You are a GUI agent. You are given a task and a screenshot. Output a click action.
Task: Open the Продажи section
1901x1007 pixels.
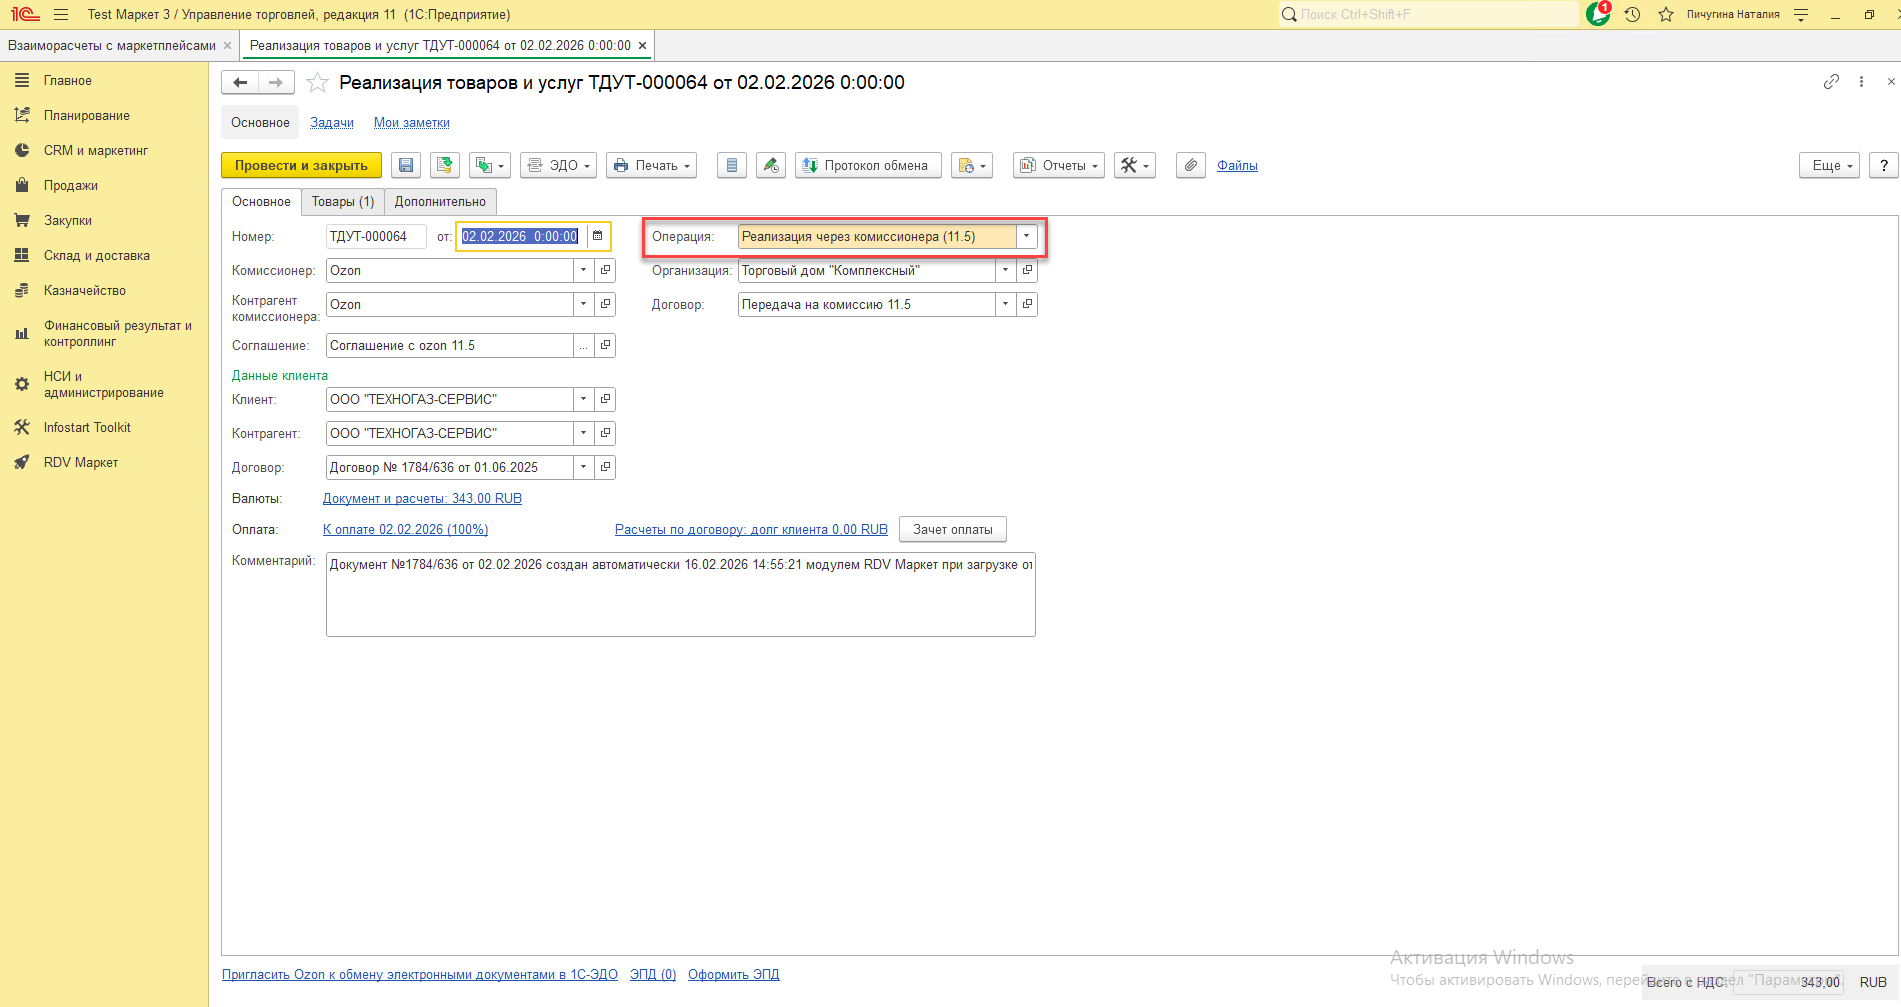pos(71,186)
